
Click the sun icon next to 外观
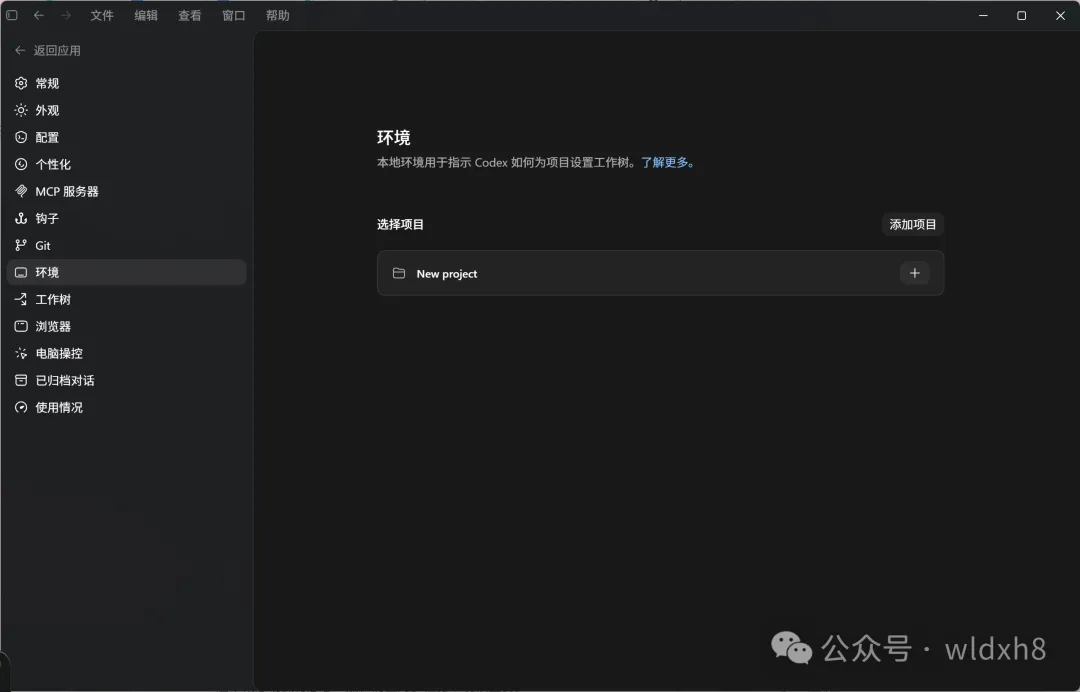[21, 110]
